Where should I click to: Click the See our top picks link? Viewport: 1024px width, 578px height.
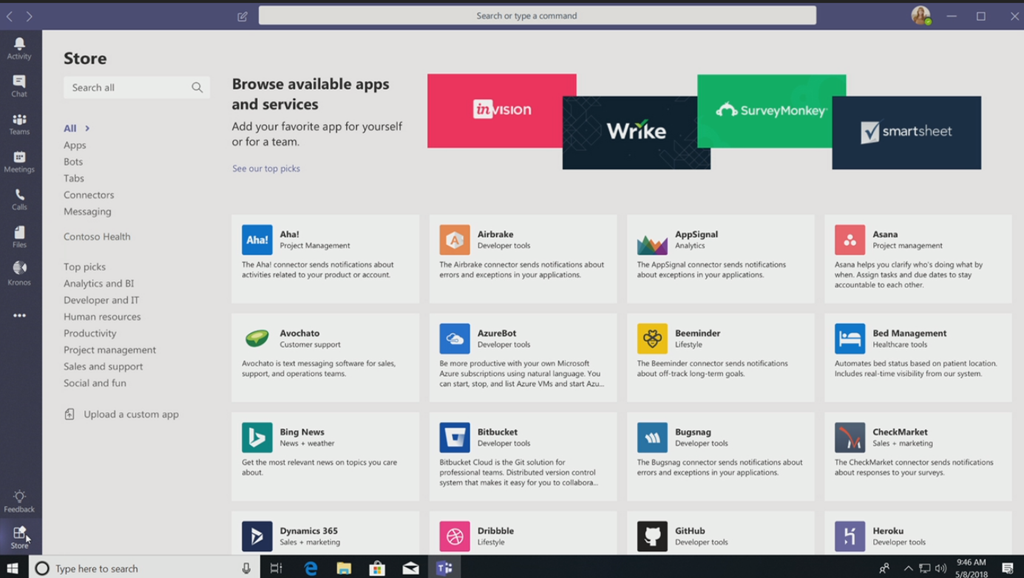coord(266,169)
